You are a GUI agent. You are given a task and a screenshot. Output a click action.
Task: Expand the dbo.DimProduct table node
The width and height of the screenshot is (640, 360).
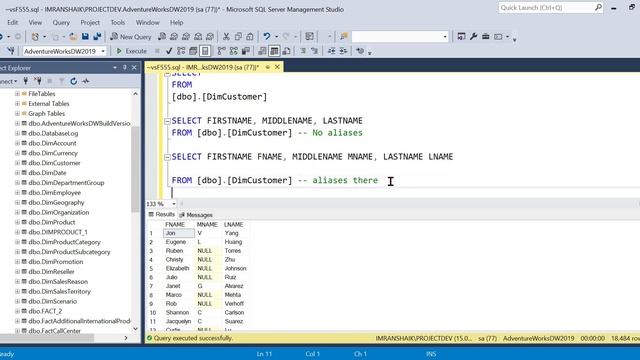[x=17, y=222]
